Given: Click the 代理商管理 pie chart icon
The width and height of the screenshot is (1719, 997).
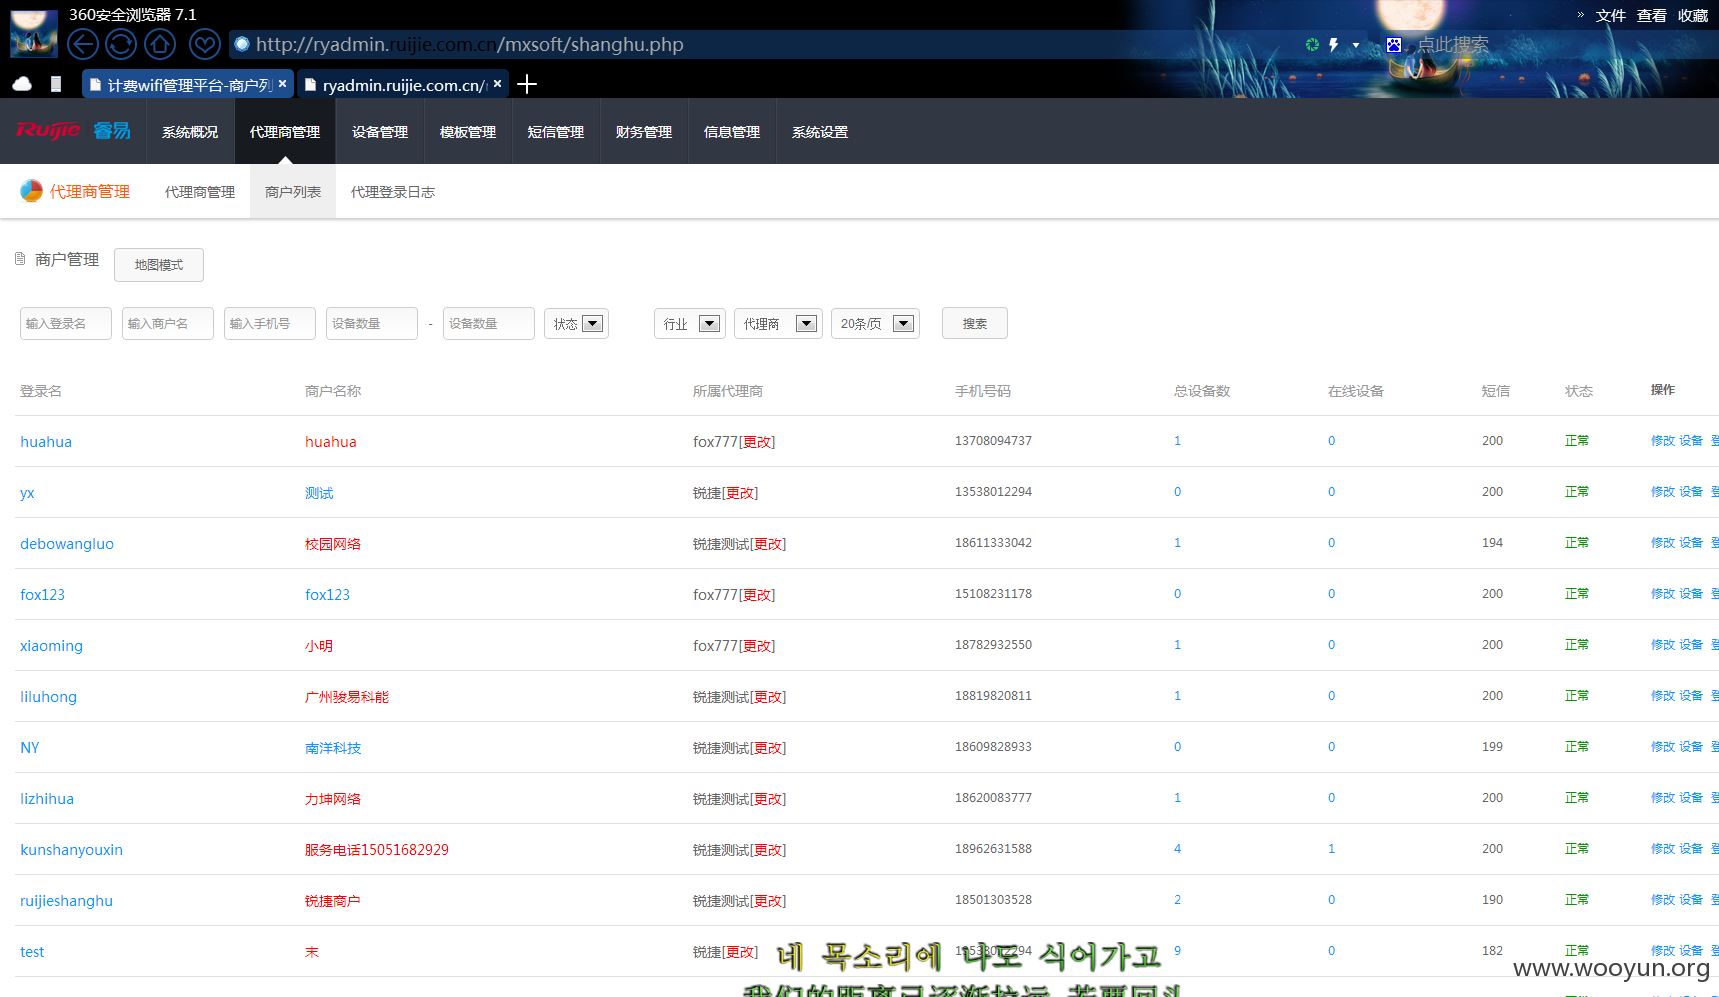Looking at the screenshot, I should point(31,191).
